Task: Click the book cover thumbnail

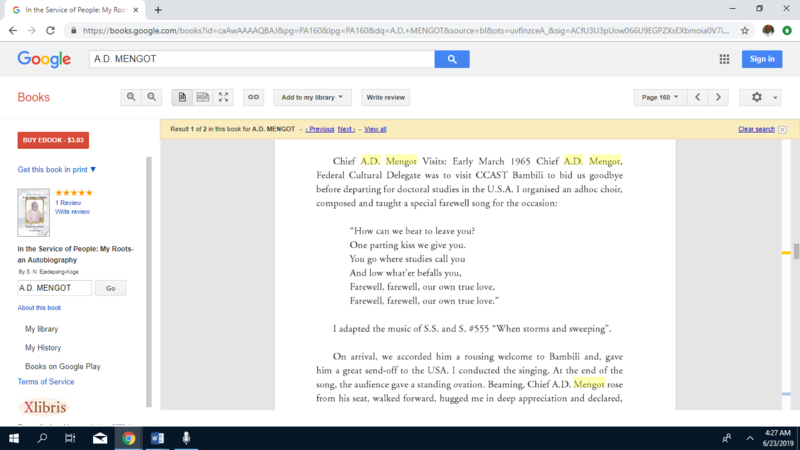Action: (34, 213)
